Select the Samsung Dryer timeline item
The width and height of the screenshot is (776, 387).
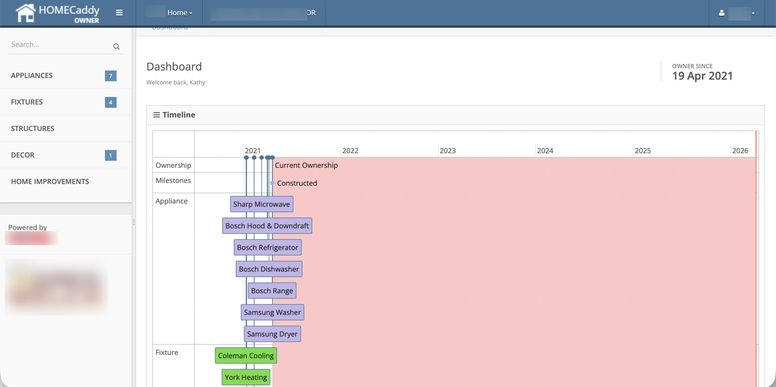click(272, 334)
